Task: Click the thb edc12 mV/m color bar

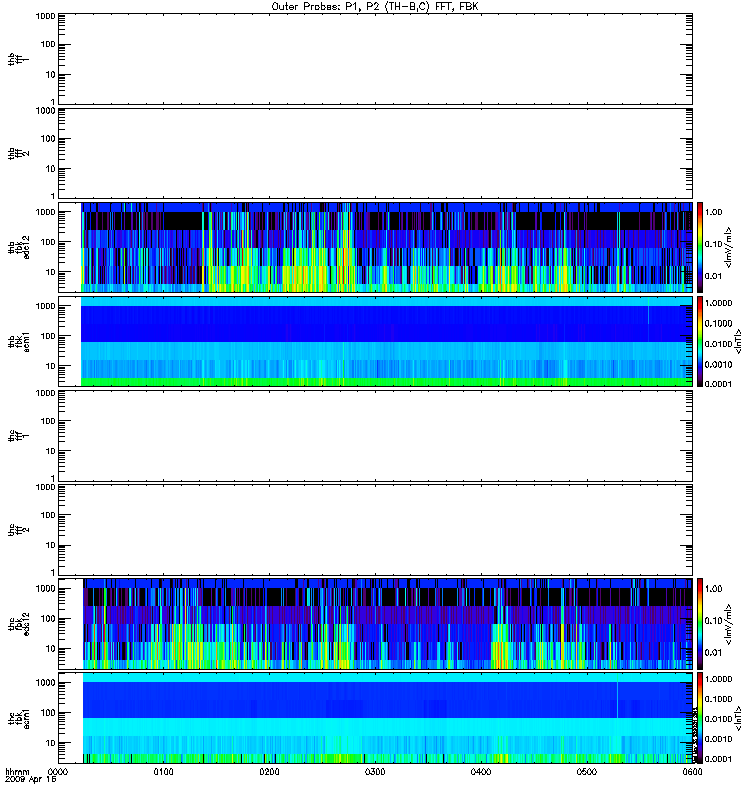Action: pos(700,247)
